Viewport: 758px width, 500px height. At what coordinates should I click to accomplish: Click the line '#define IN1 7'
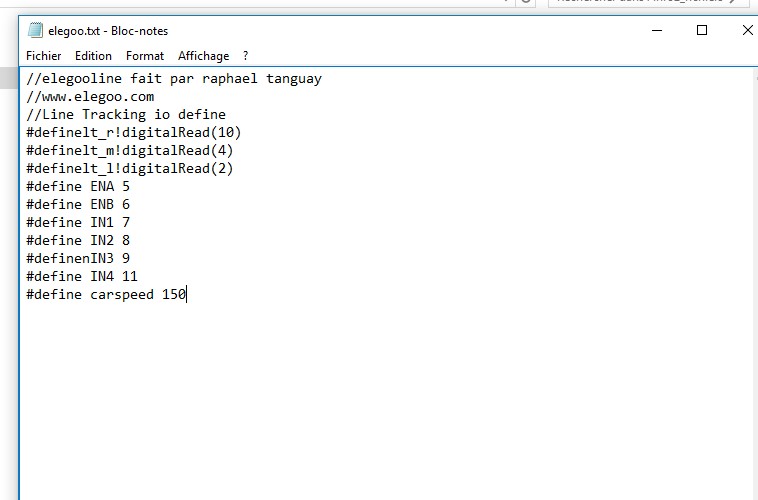tap(78, 222)
